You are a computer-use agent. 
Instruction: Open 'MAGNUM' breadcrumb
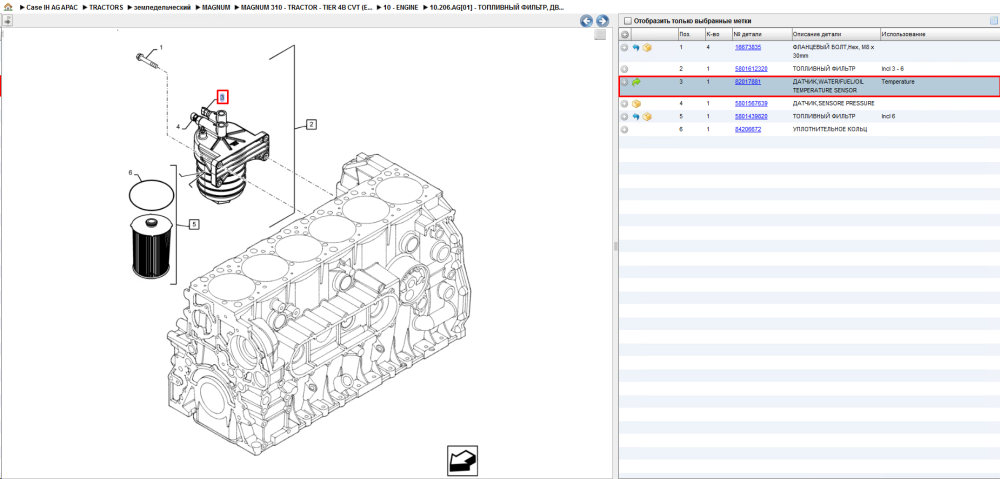(216, 7)
